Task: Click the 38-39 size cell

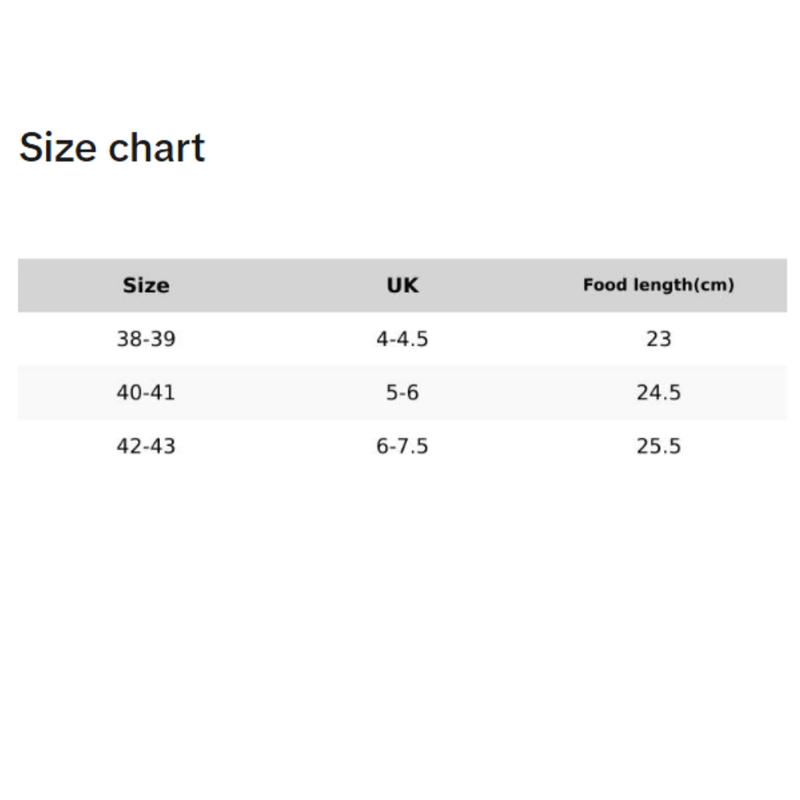Action: pyautogui.click(x=146, y=339)
